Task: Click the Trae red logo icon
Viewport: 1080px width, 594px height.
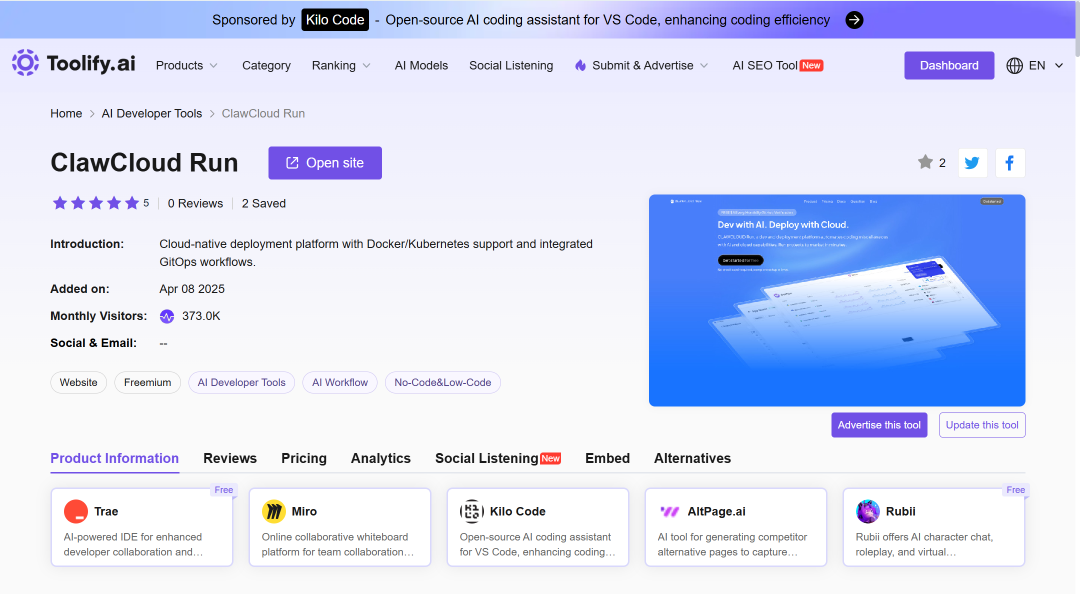Action: (76, 511)
